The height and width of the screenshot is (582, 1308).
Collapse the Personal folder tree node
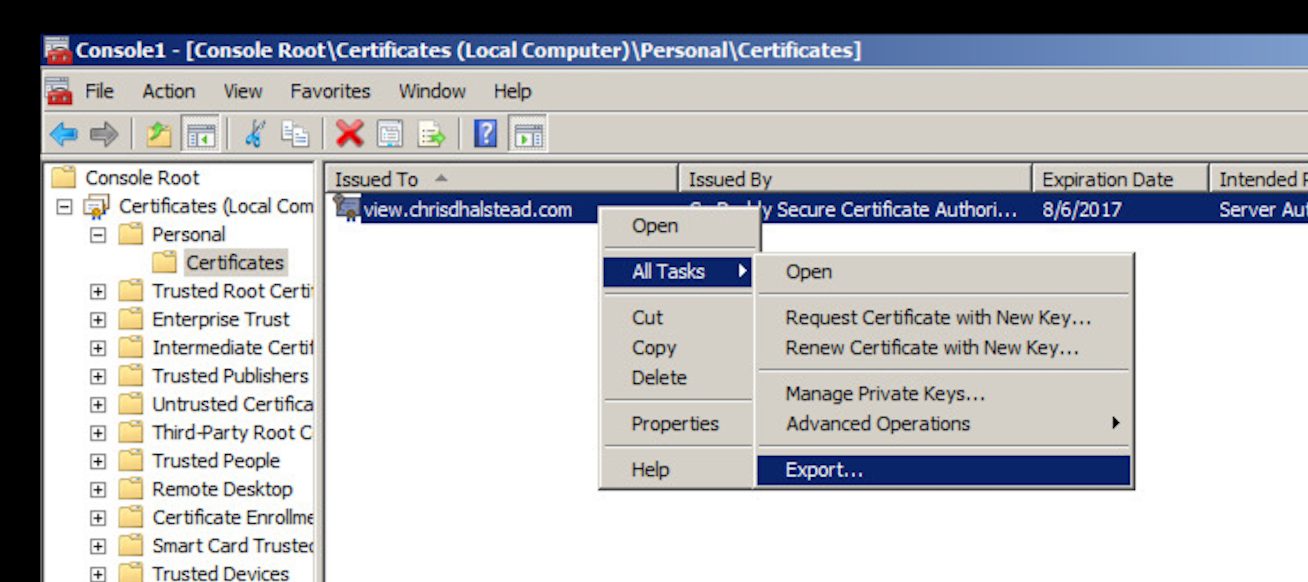click(x=98, y=235)
